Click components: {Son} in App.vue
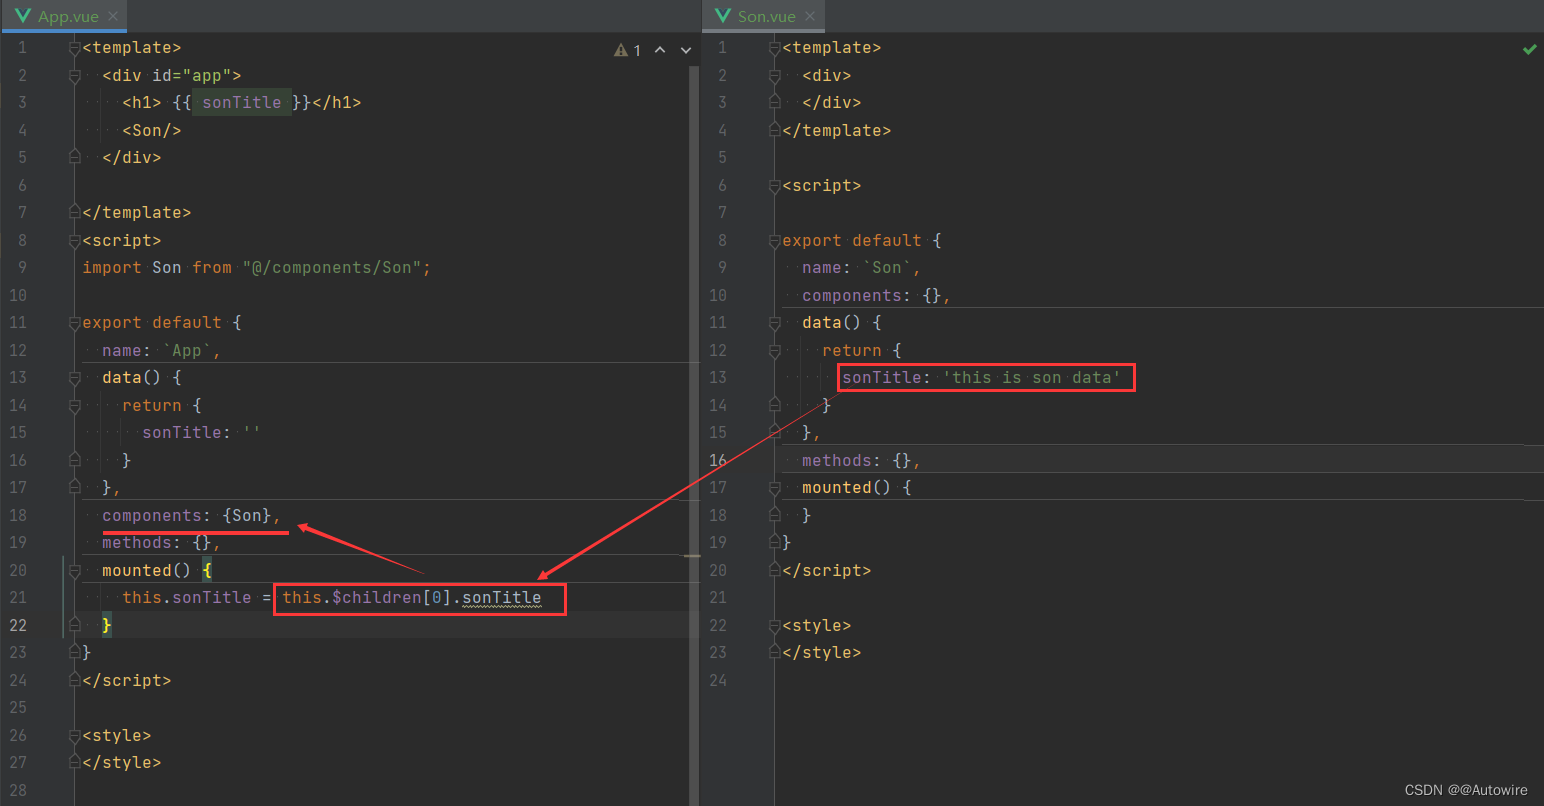The image size is (1544, 806). tap(187, 515)
